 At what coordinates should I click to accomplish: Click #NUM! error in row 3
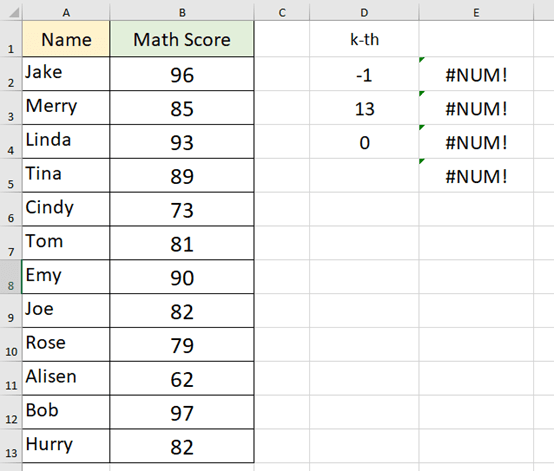[x=476, y=107]
